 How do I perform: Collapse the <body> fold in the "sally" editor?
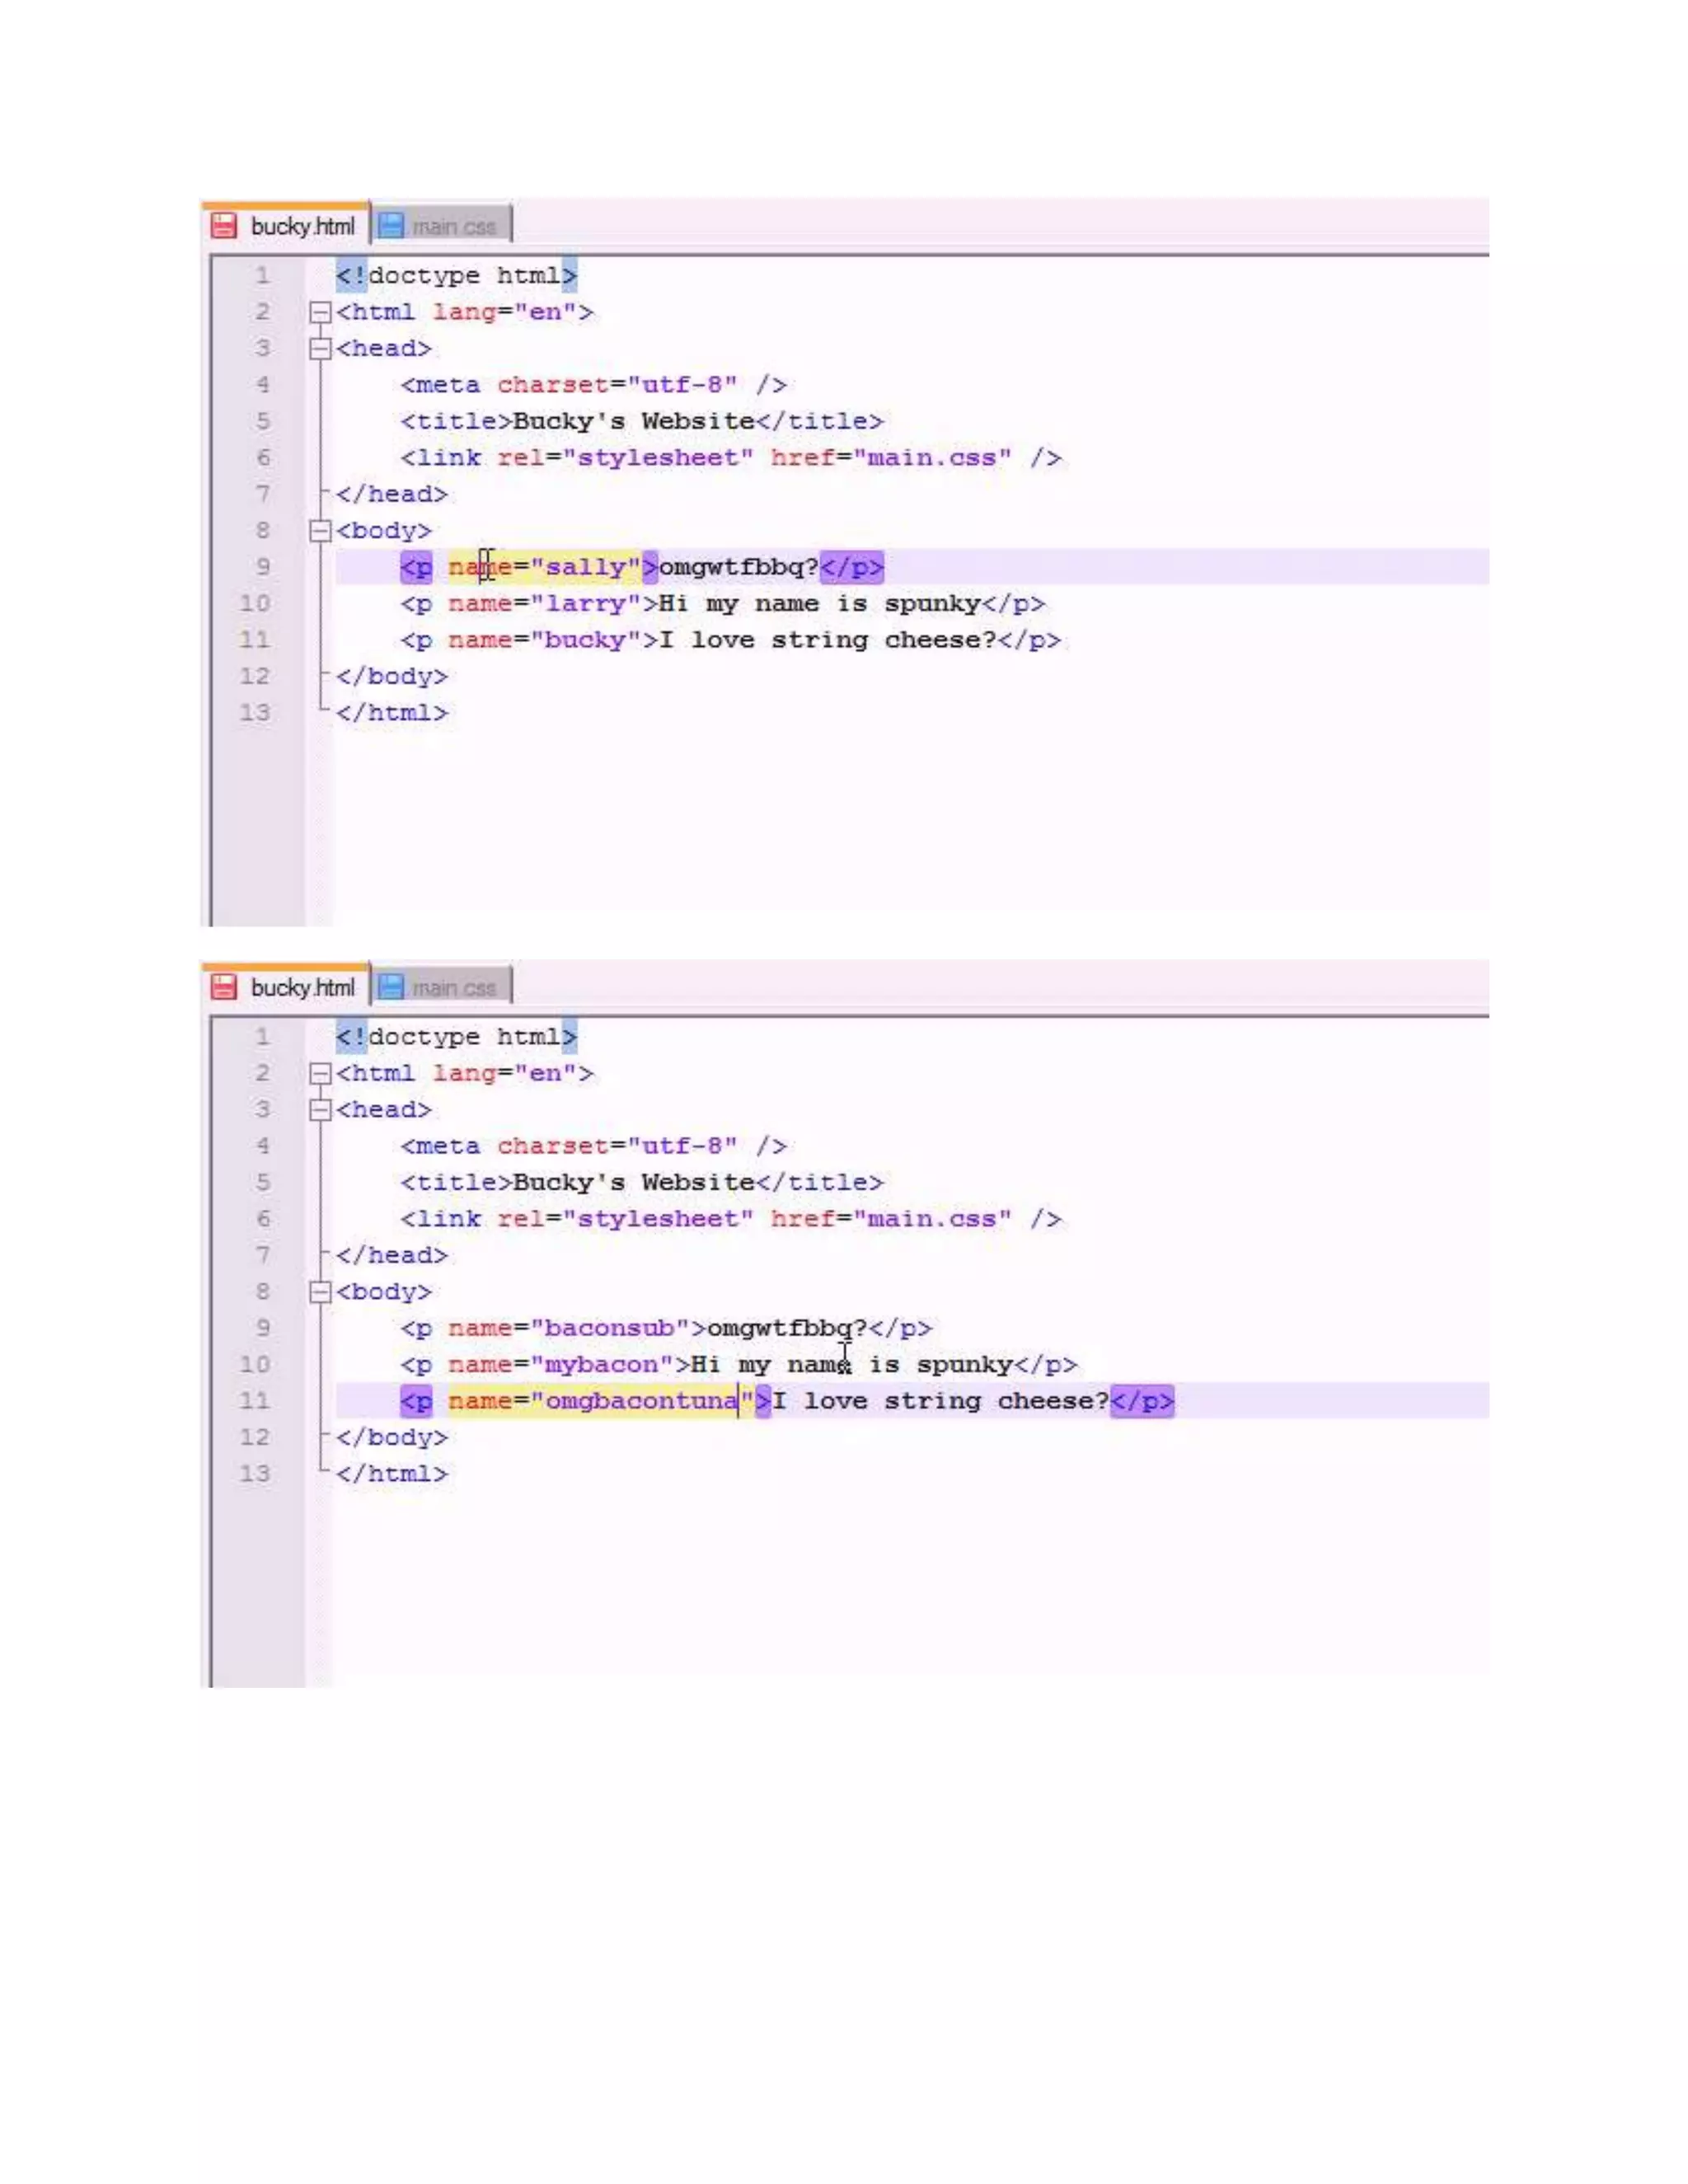(320, 530)
